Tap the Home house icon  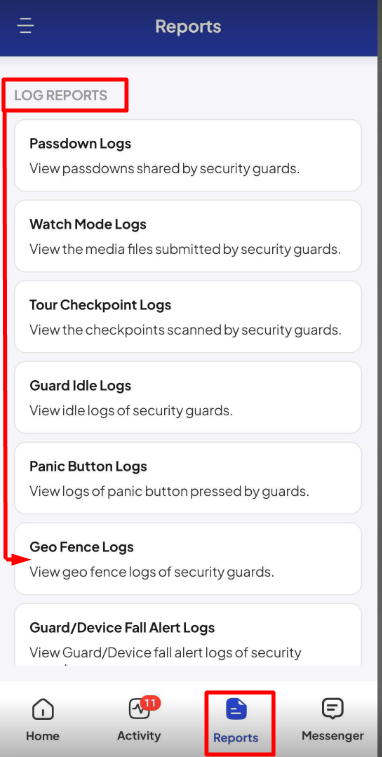pos(42,710)
